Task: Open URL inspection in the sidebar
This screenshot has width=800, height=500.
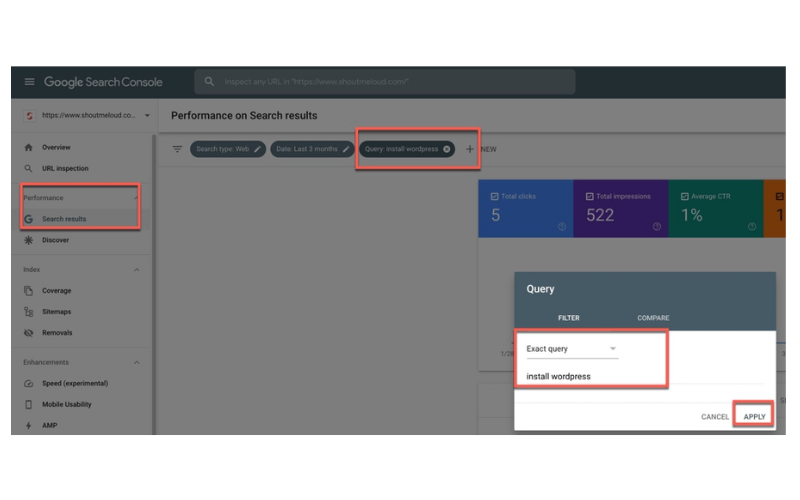Action: (65, 168)
